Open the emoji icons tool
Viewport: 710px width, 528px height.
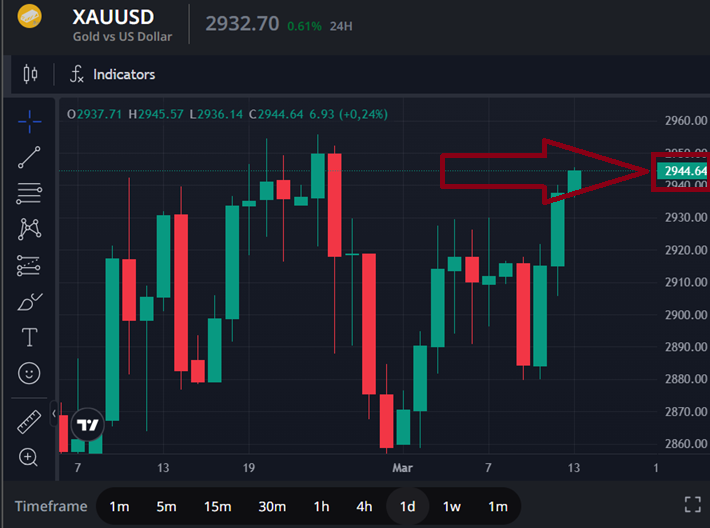[x=29, y=374]
